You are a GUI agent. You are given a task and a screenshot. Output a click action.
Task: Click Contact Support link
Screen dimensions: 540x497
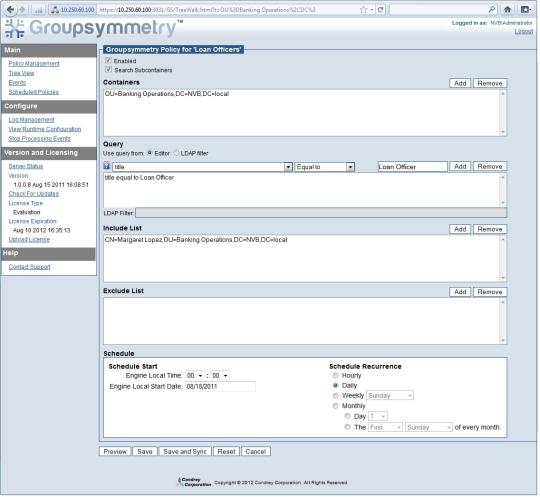click(x=29, y=267)
